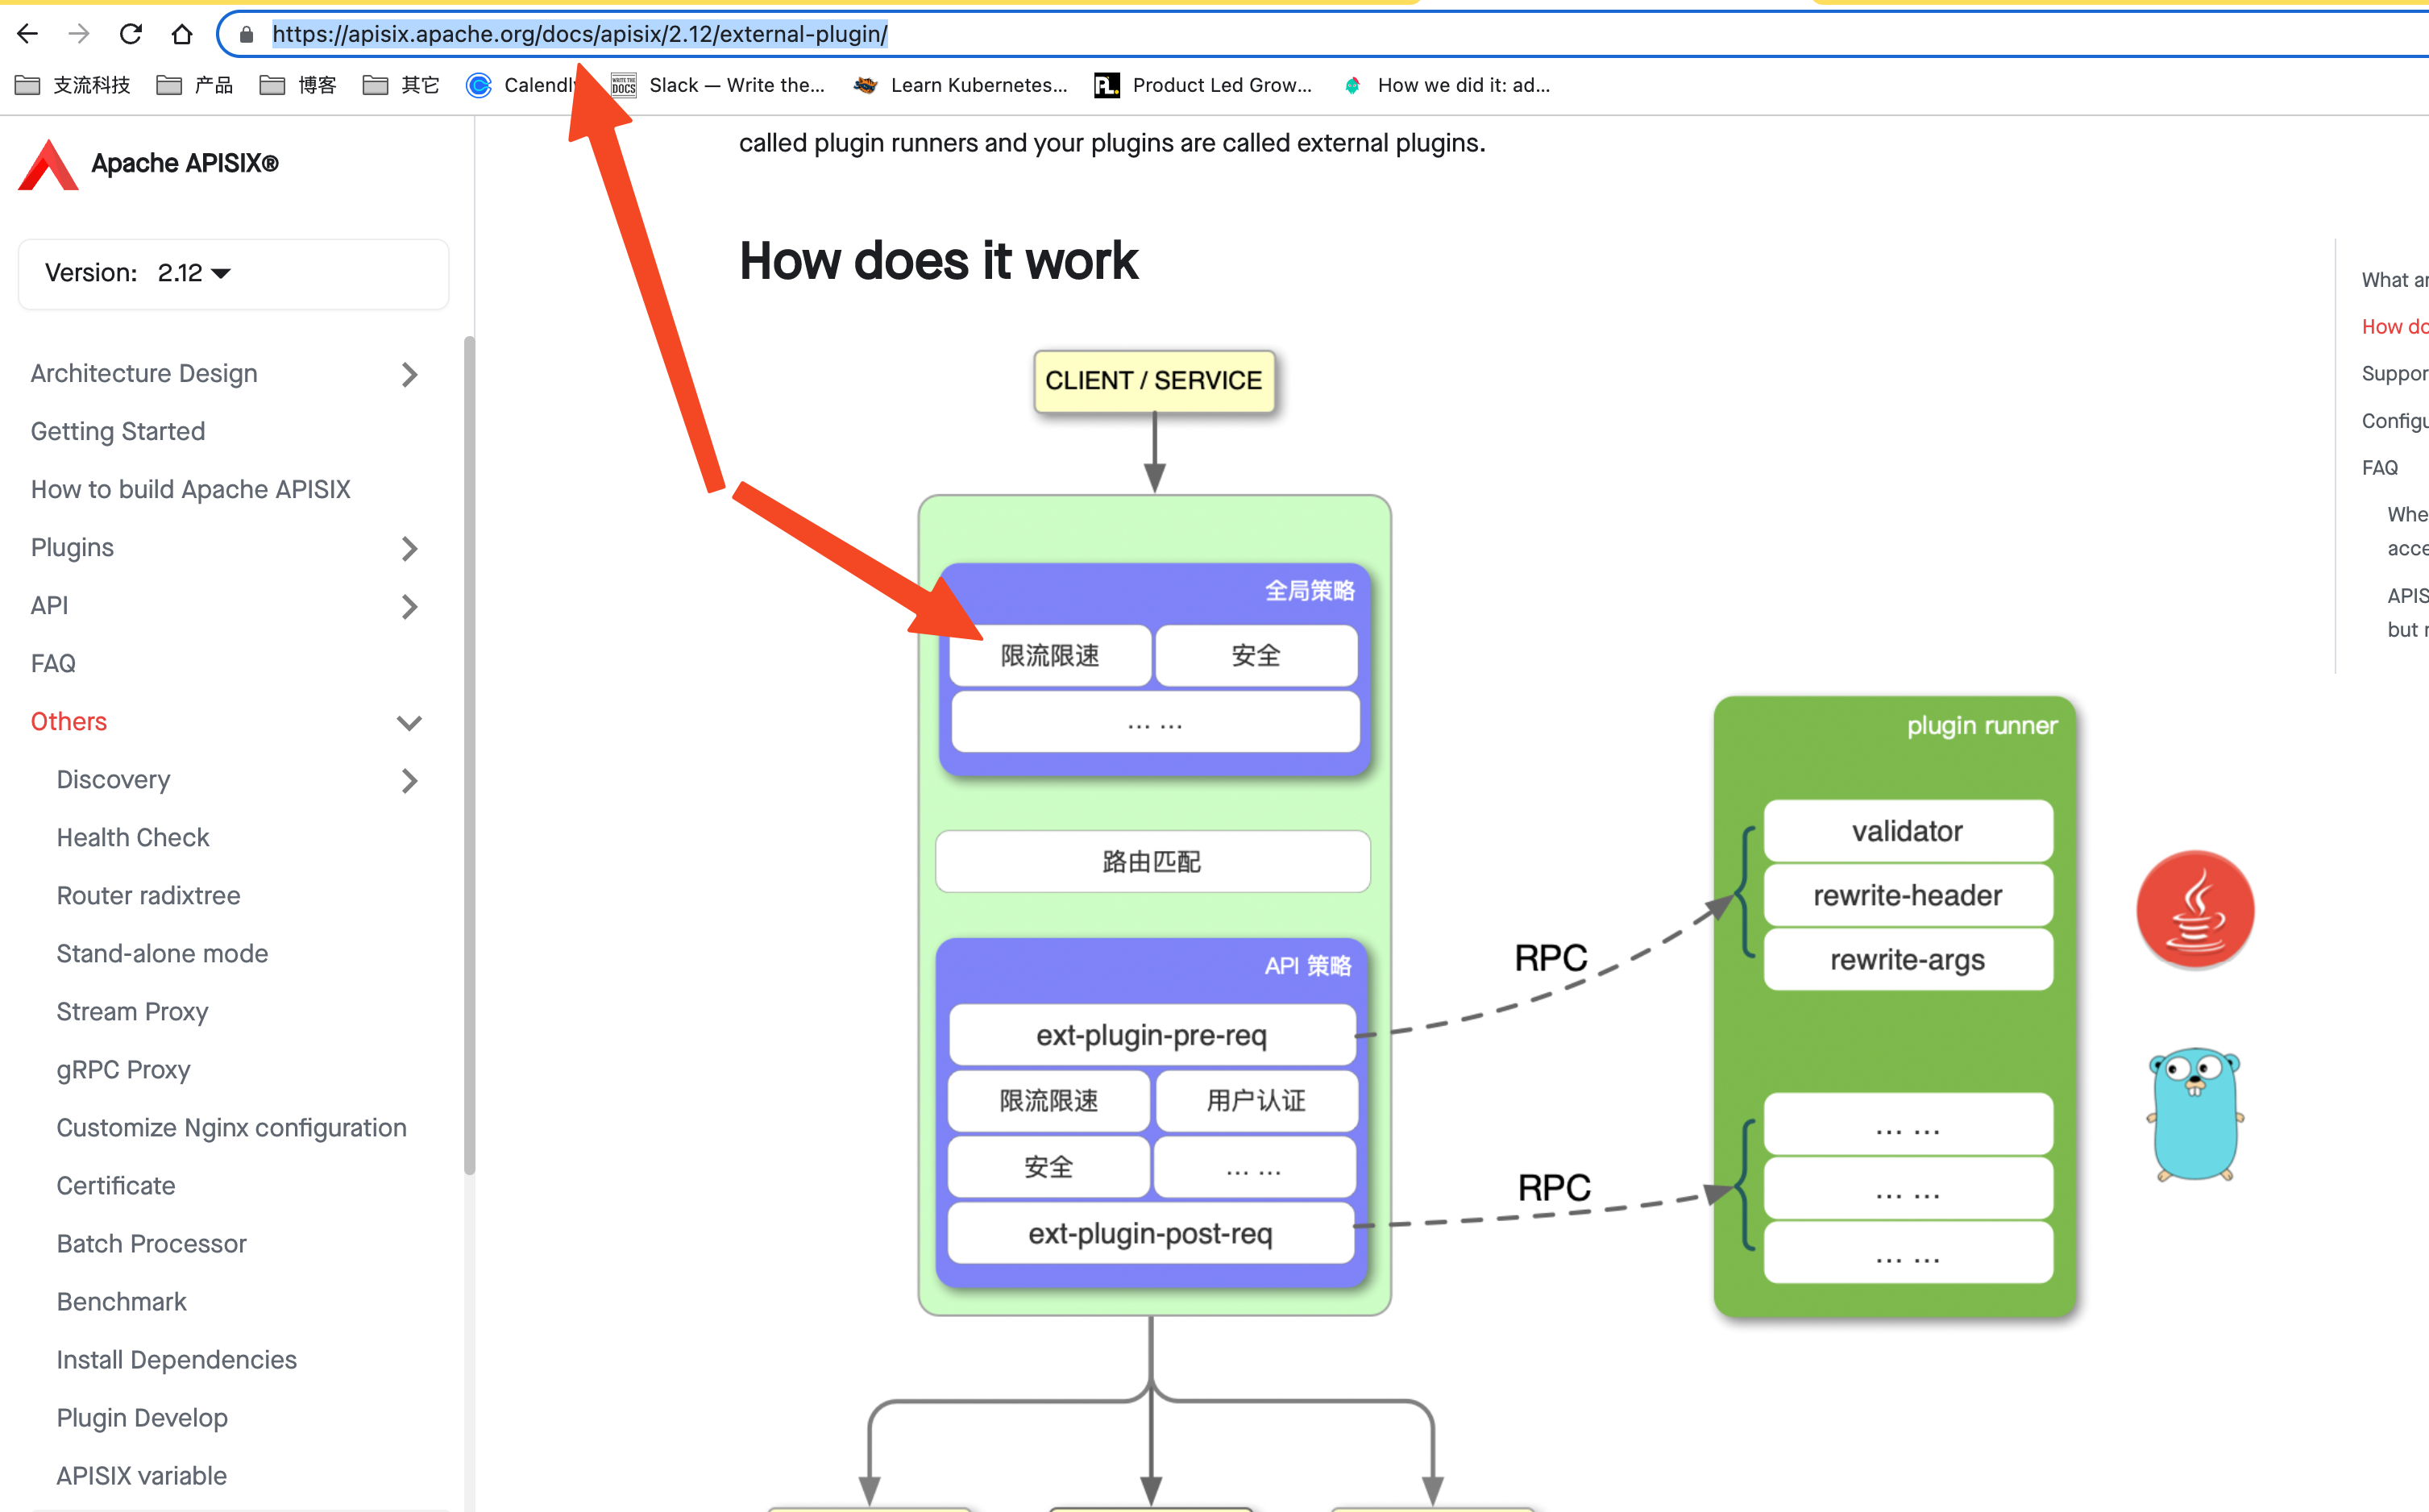2429x1512 pixels.
Task: Click the lock icon in the address bar
Action: (x=246, y=35)
